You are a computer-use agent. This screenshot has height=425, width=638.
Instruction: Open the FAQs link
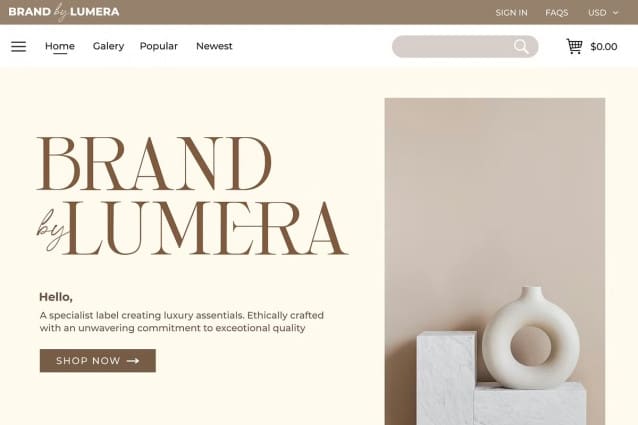point(557,13)
